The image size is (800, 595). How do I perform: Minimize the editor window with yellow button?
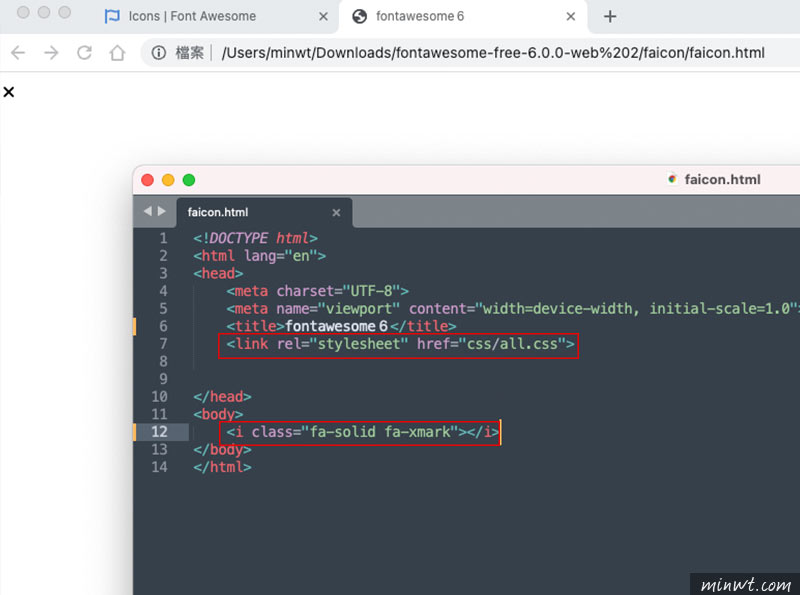168,180
